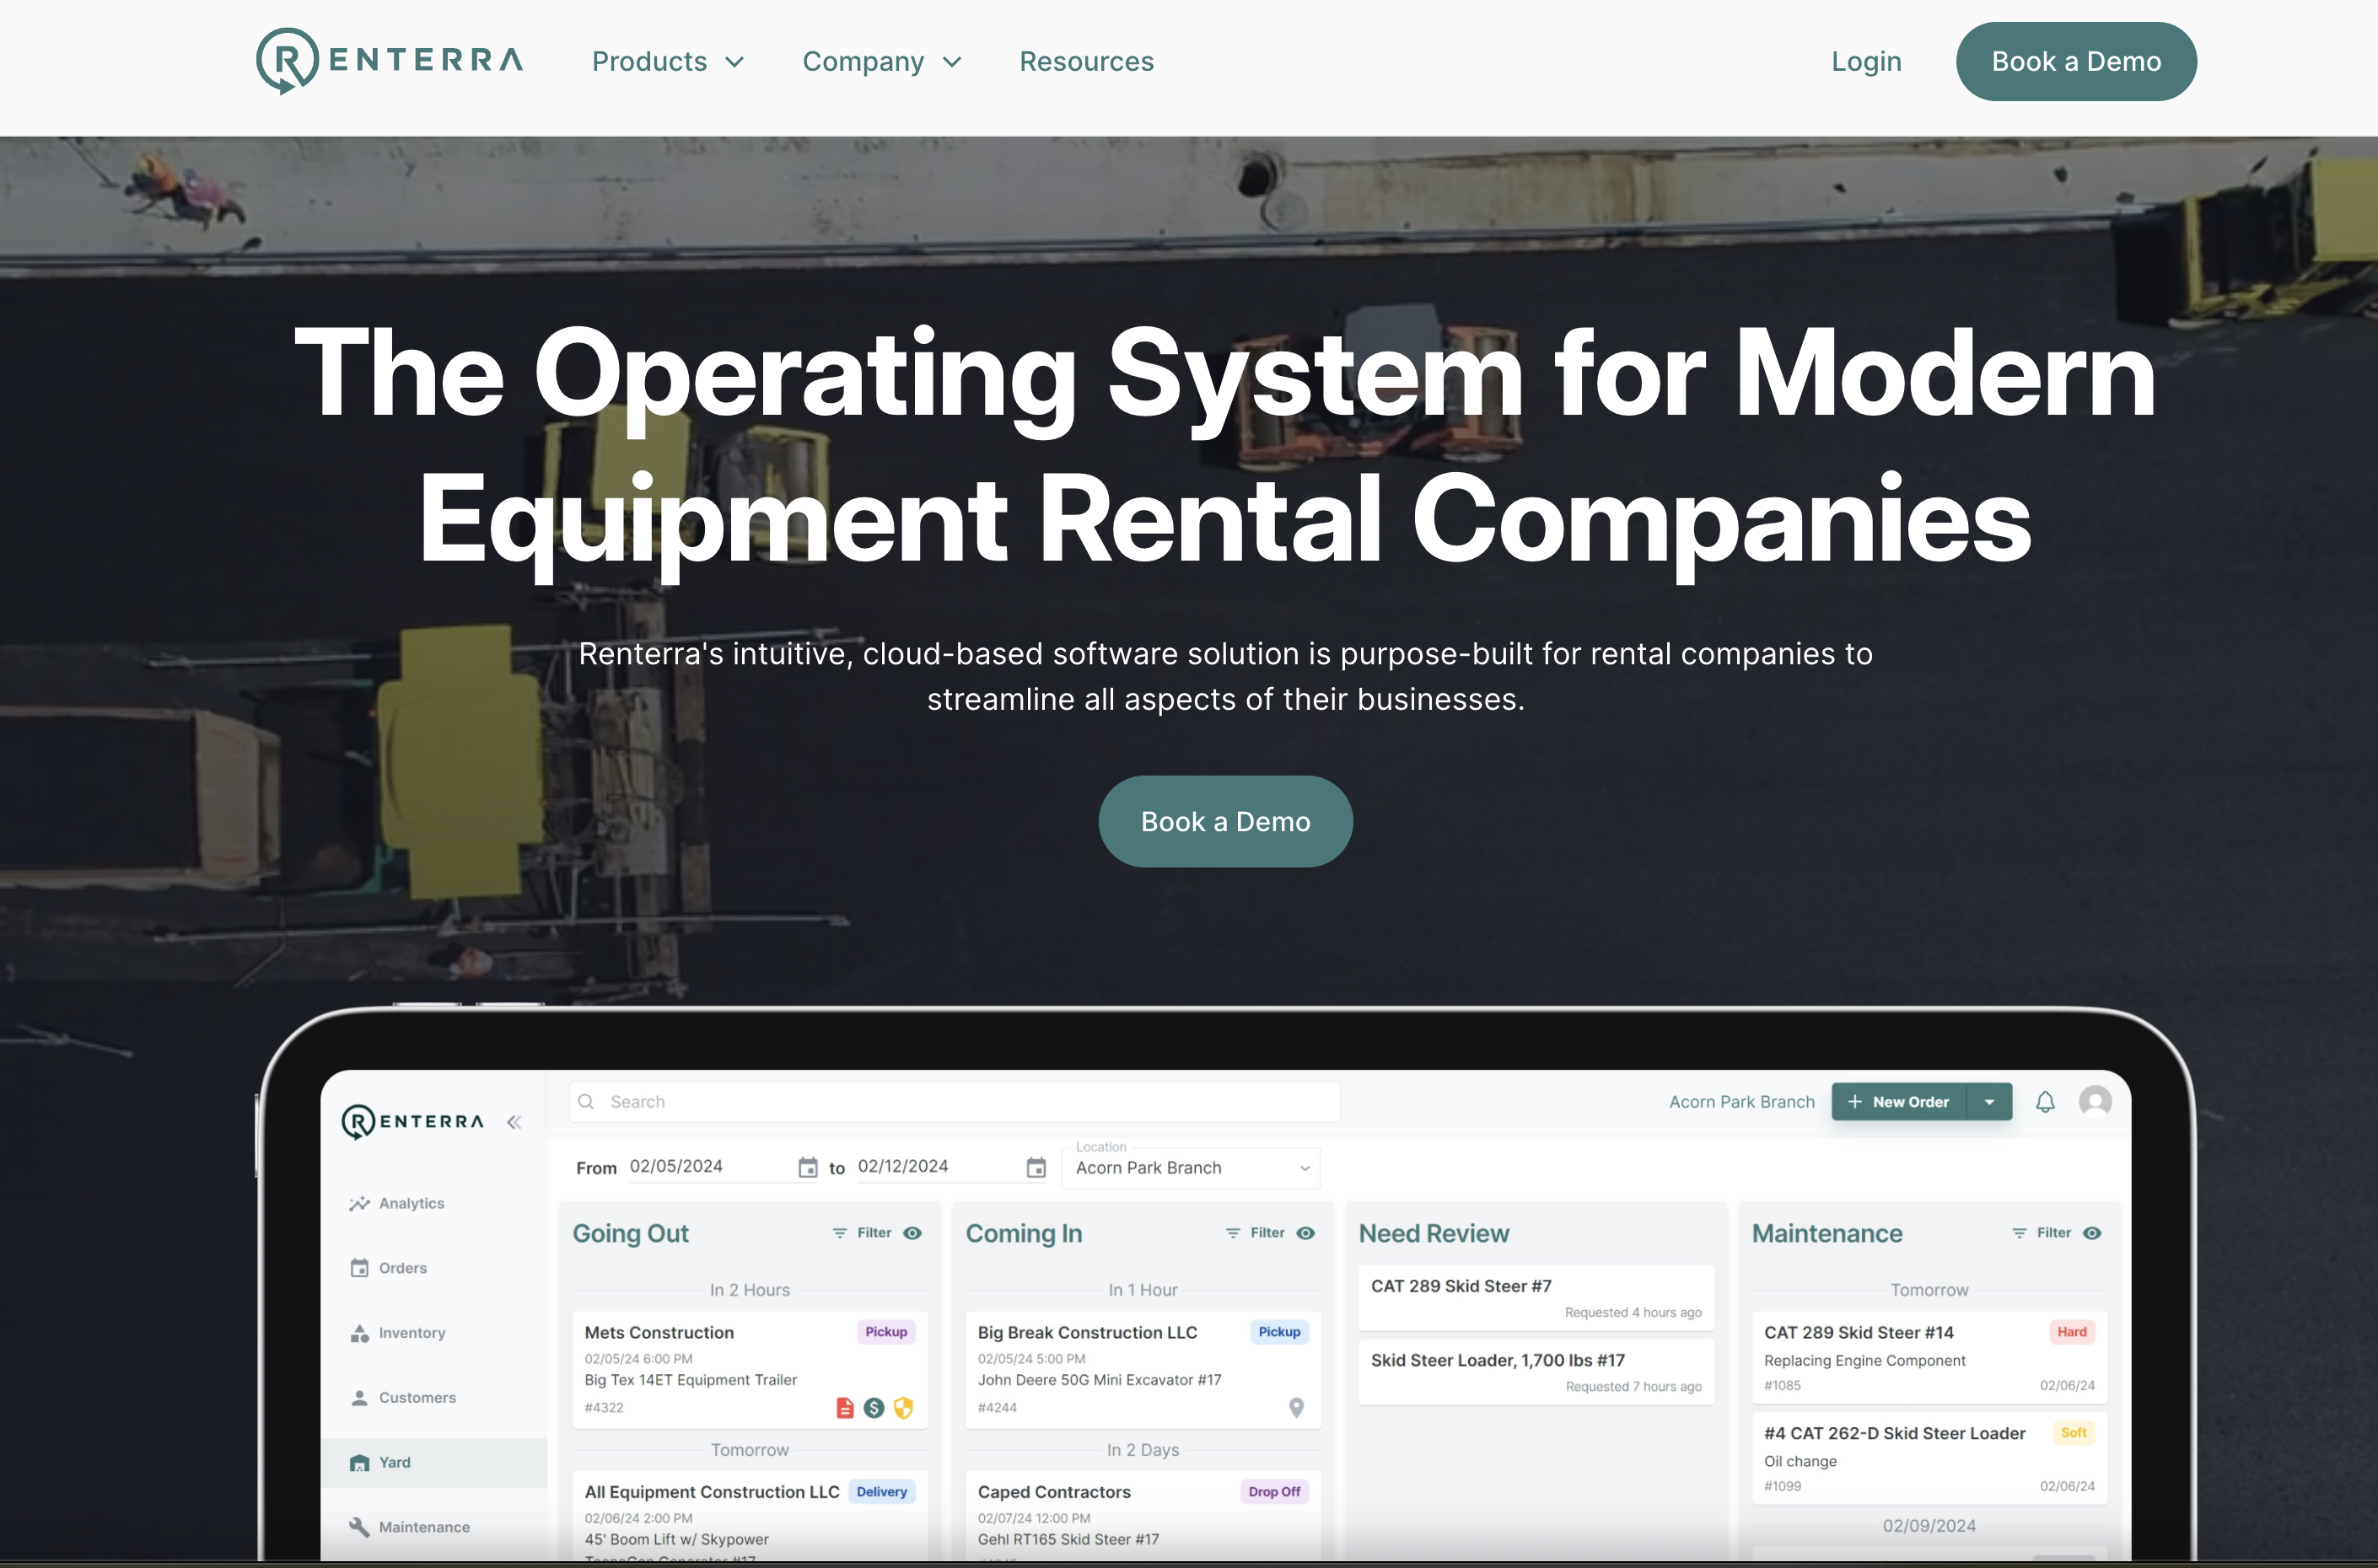Image resolution: width=2378 pixels, height=1568 pixels.
Task: Click the Going Out column heading
Action: (630, 1234)
